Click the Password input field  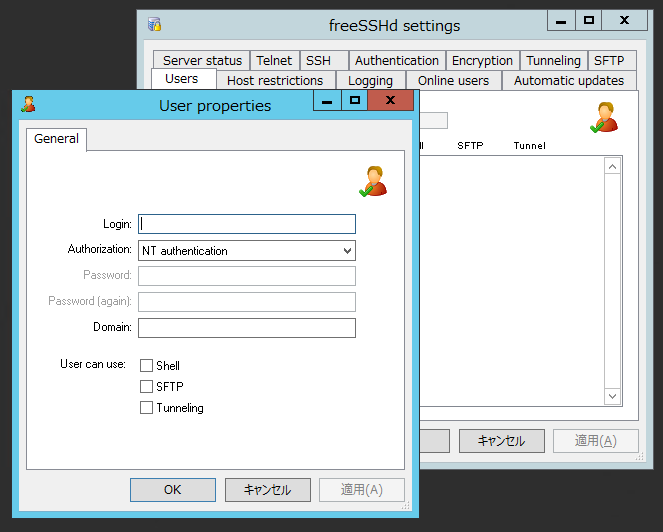click(x=247, y=276)
